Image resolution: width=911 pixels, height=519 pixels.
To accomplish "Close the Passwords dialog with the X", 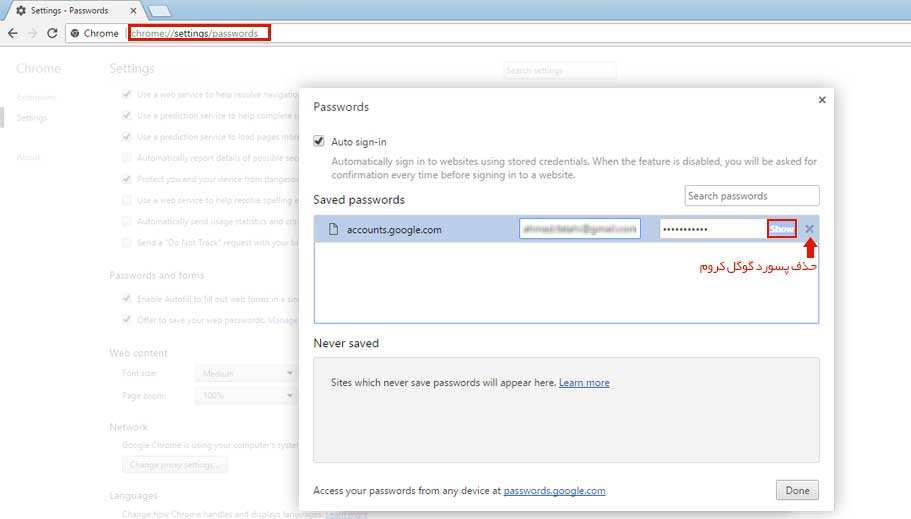I will point(822,100).
